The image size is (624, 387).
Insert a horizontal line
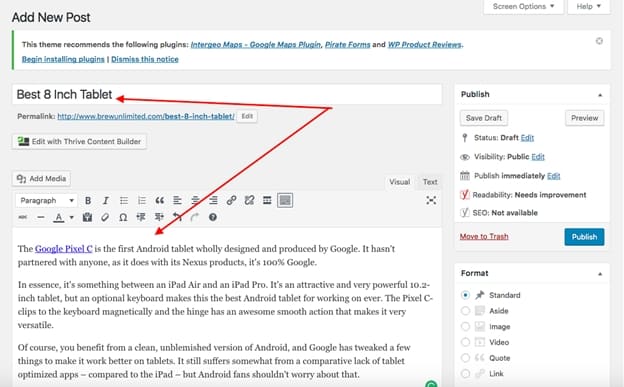[41, 217]
